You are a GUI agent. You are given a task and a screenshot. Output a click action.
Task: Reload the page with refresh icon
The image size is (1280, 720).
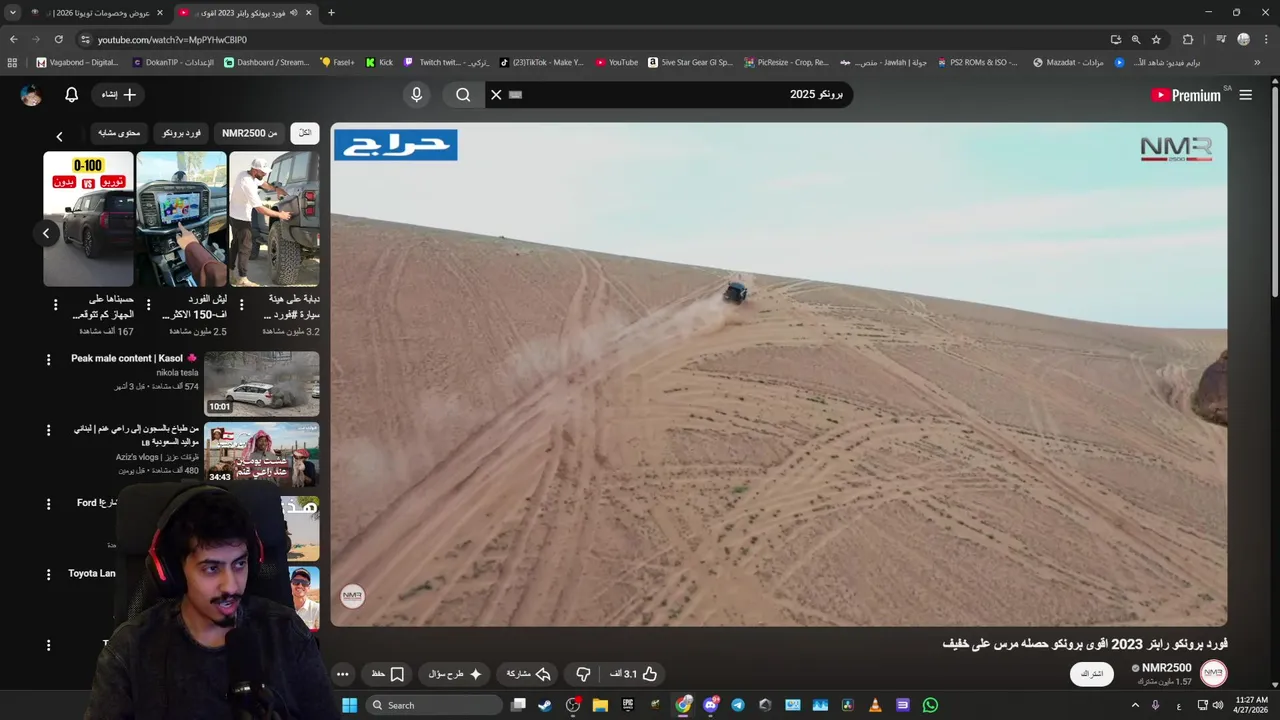(58, 39)
